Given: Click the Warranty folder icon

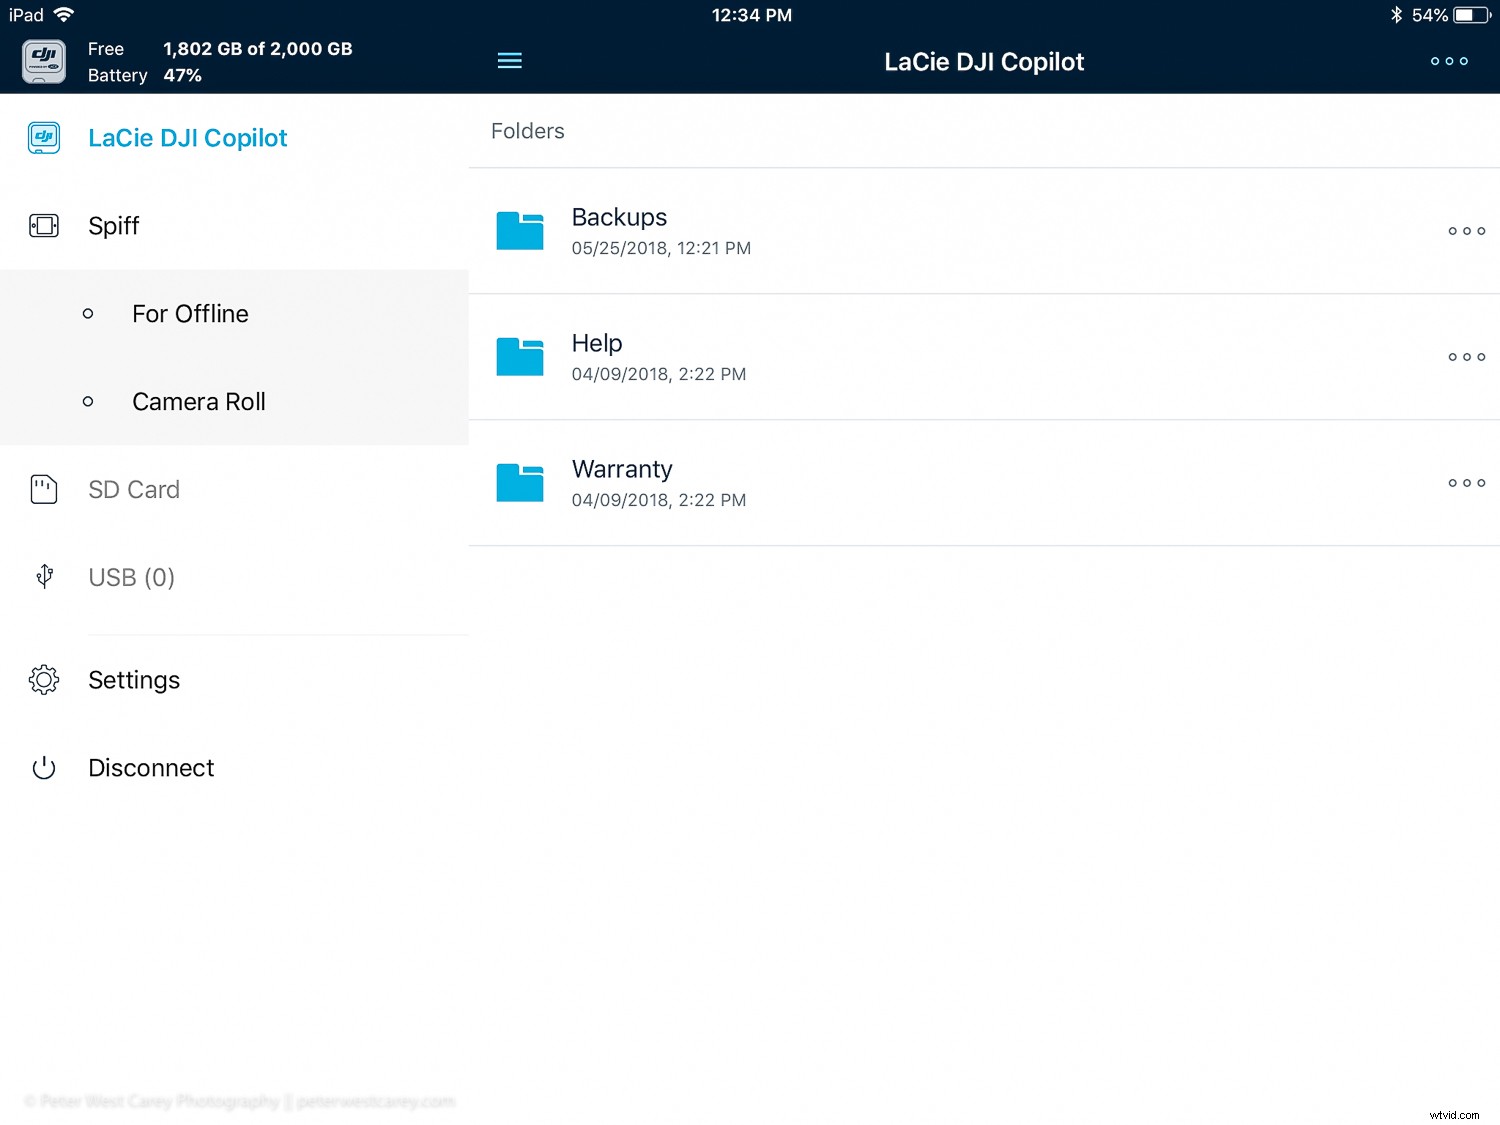Looking at the screenshot, I should click(x=519, y=482).
